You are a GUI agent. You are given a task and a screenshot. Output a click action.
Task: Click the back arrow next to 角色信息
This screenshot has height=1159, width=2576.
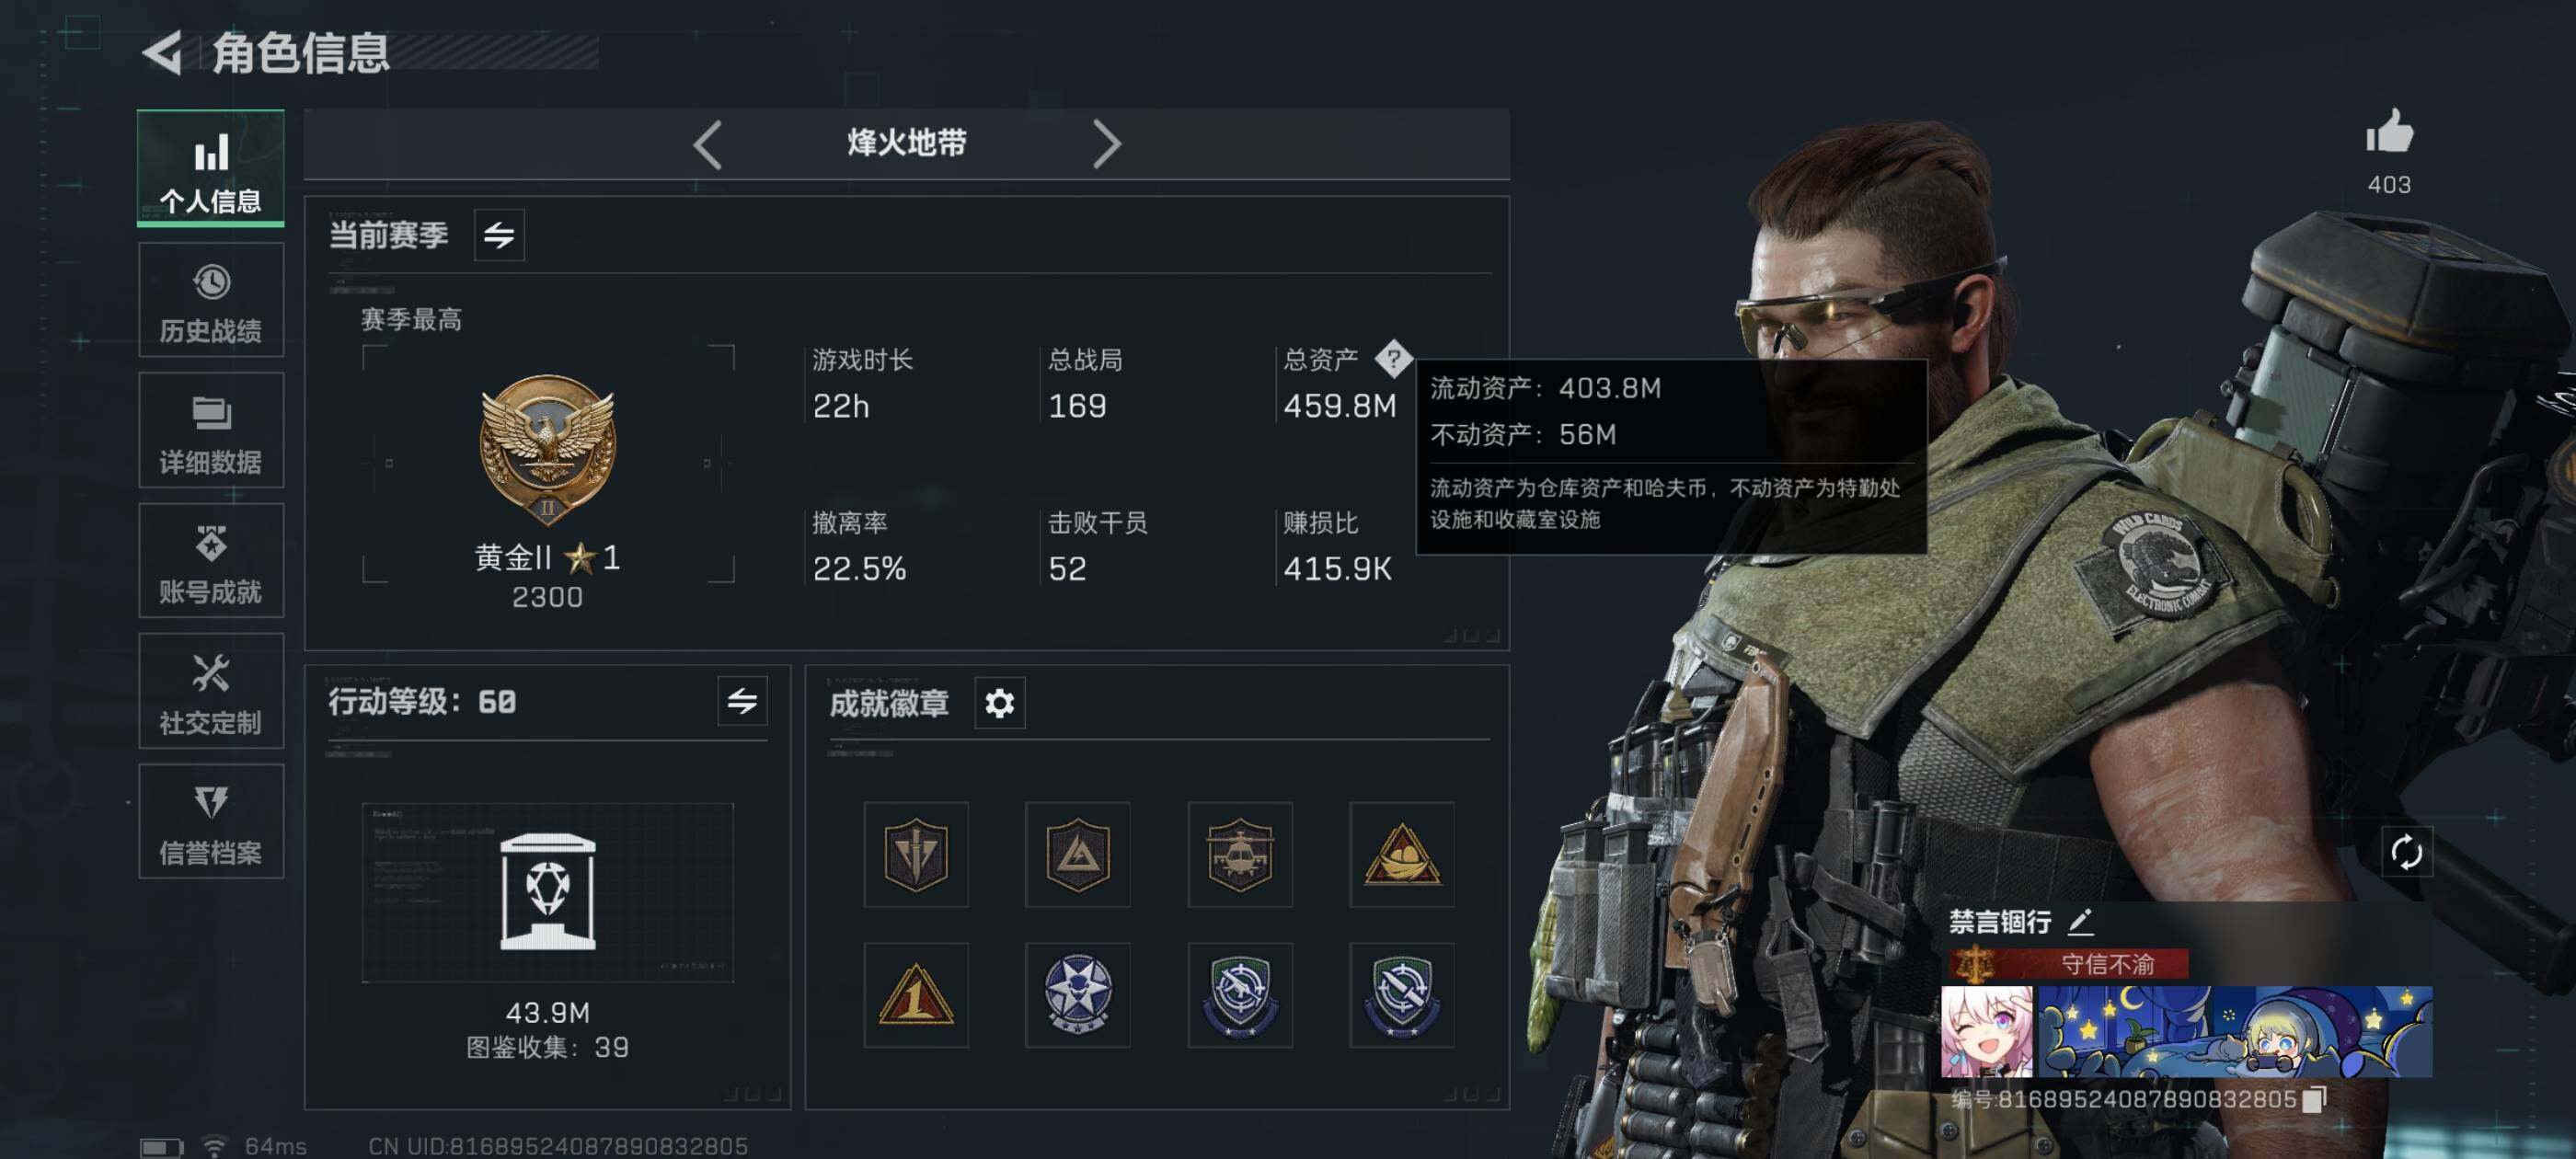pyautogui.click(x=162, y=53)
